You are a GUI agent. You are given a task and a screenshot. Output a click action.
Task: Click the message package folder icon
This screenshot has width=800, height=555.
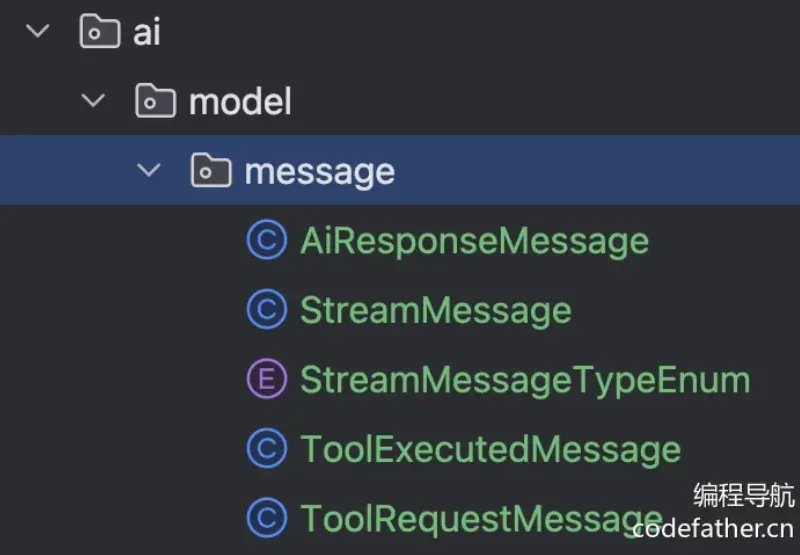click(x=211, y=170)
